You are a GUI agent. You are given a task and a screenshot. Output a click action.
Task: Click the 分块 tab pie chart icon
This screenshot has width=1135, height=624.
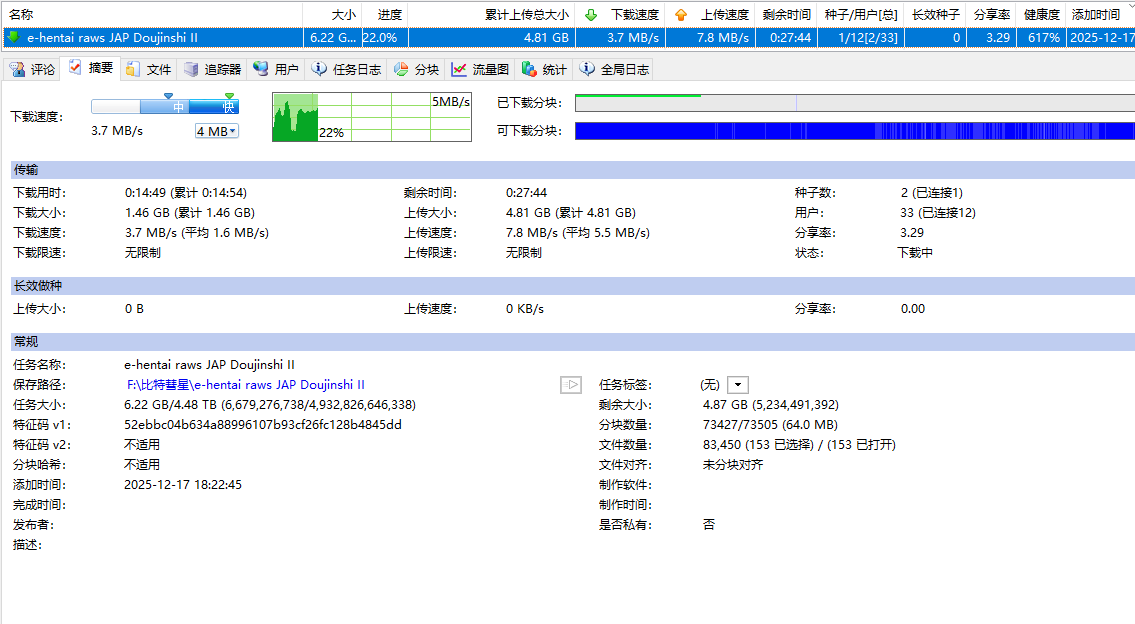coord(401,69)
